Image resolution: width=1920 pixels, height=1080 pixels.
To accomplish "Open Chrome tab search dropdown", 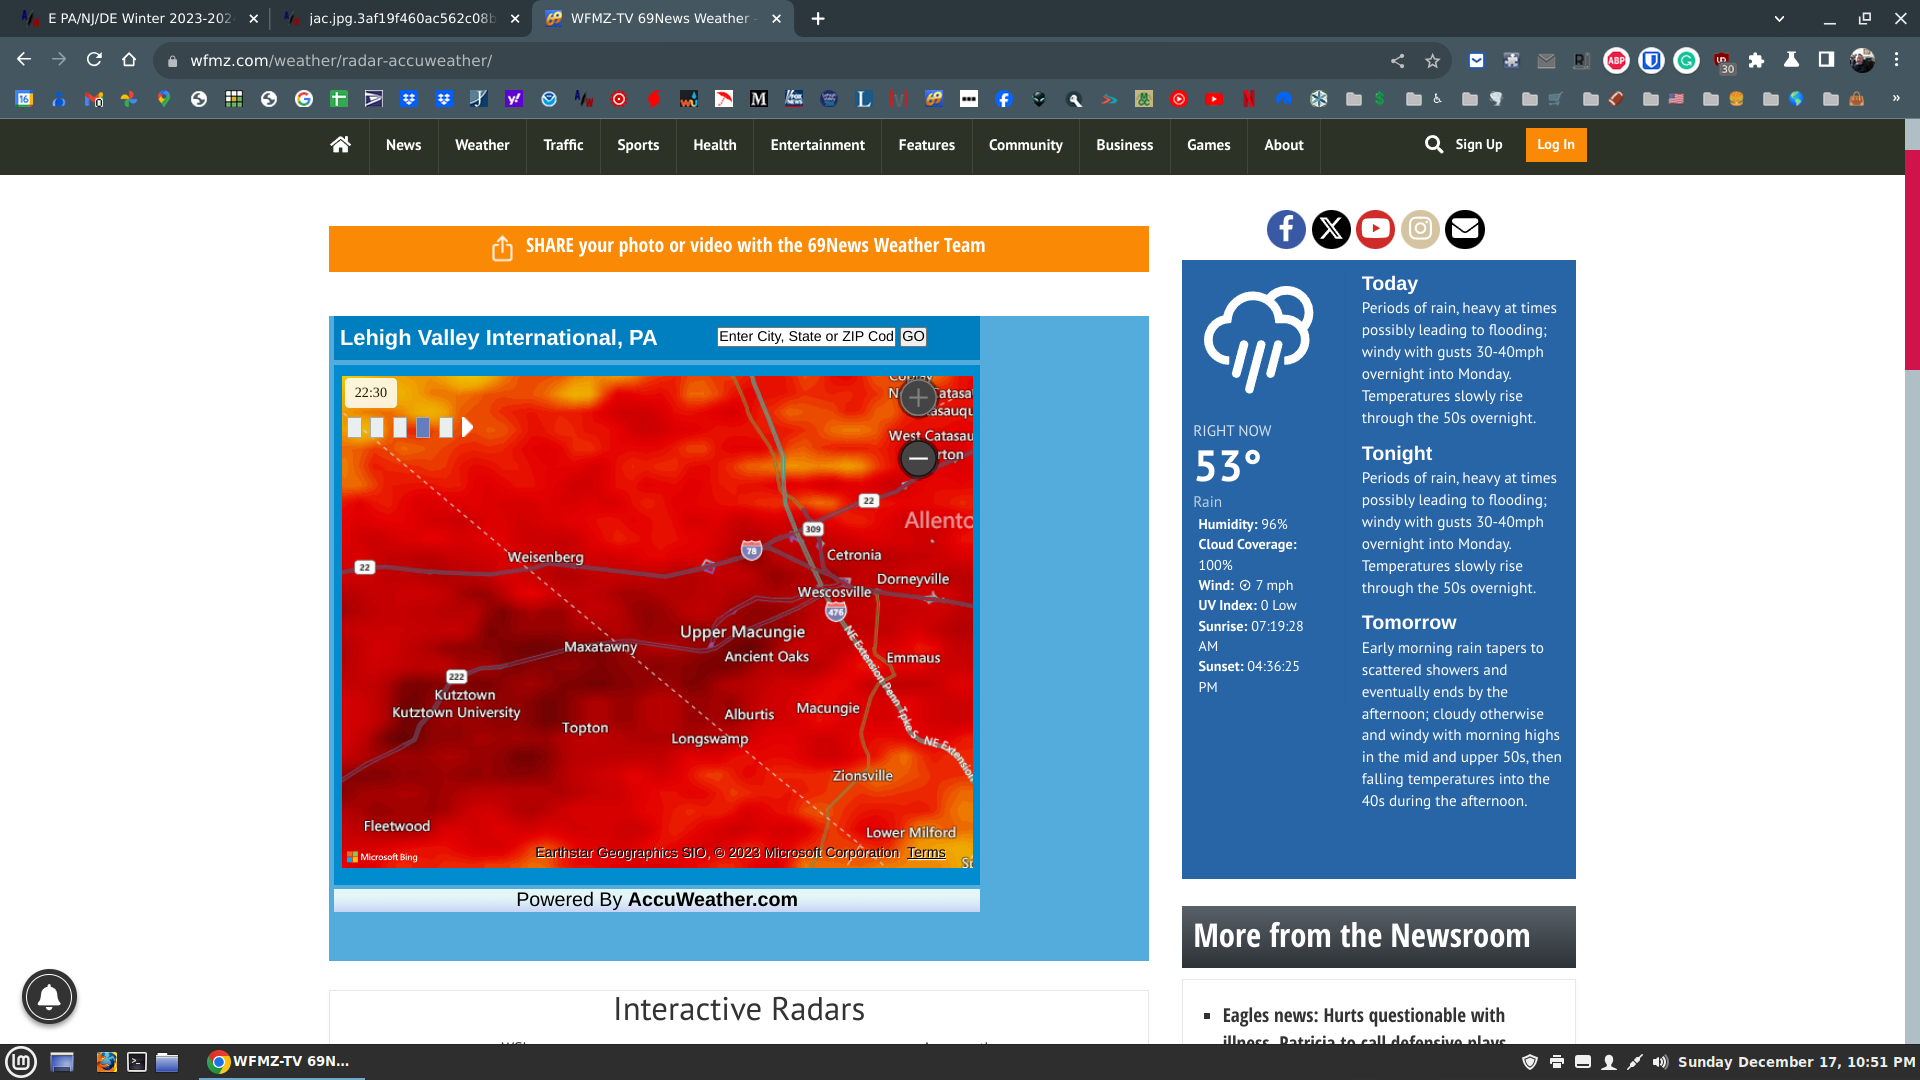I will (x=1779, y=19).
